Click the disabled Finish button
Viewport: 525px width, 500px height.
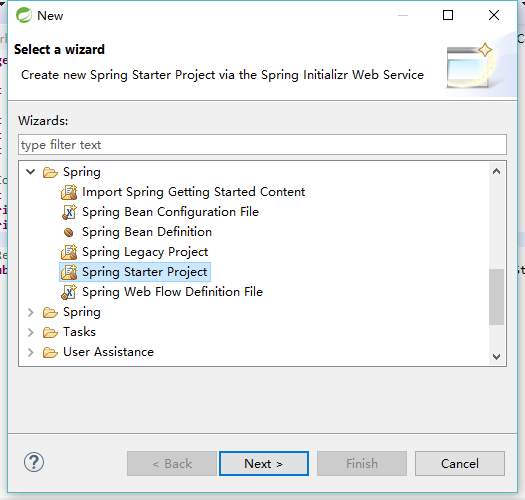[362, 463]
